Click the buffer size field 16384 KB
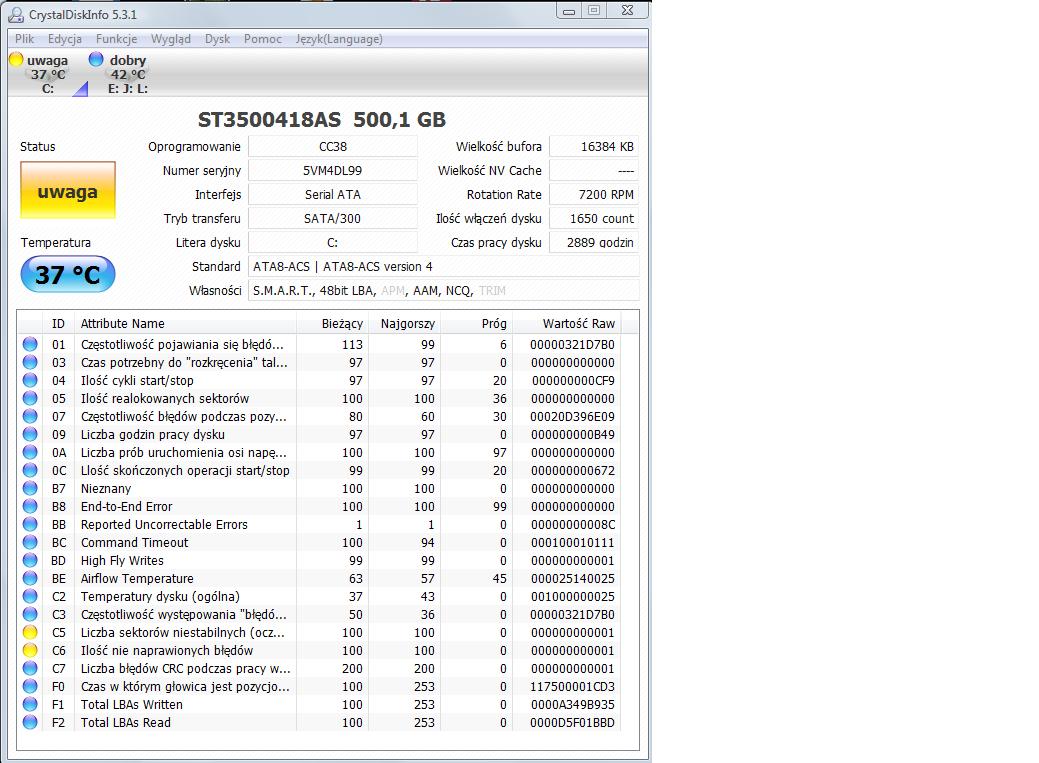The image size is (1039, 763). point(594,147)
